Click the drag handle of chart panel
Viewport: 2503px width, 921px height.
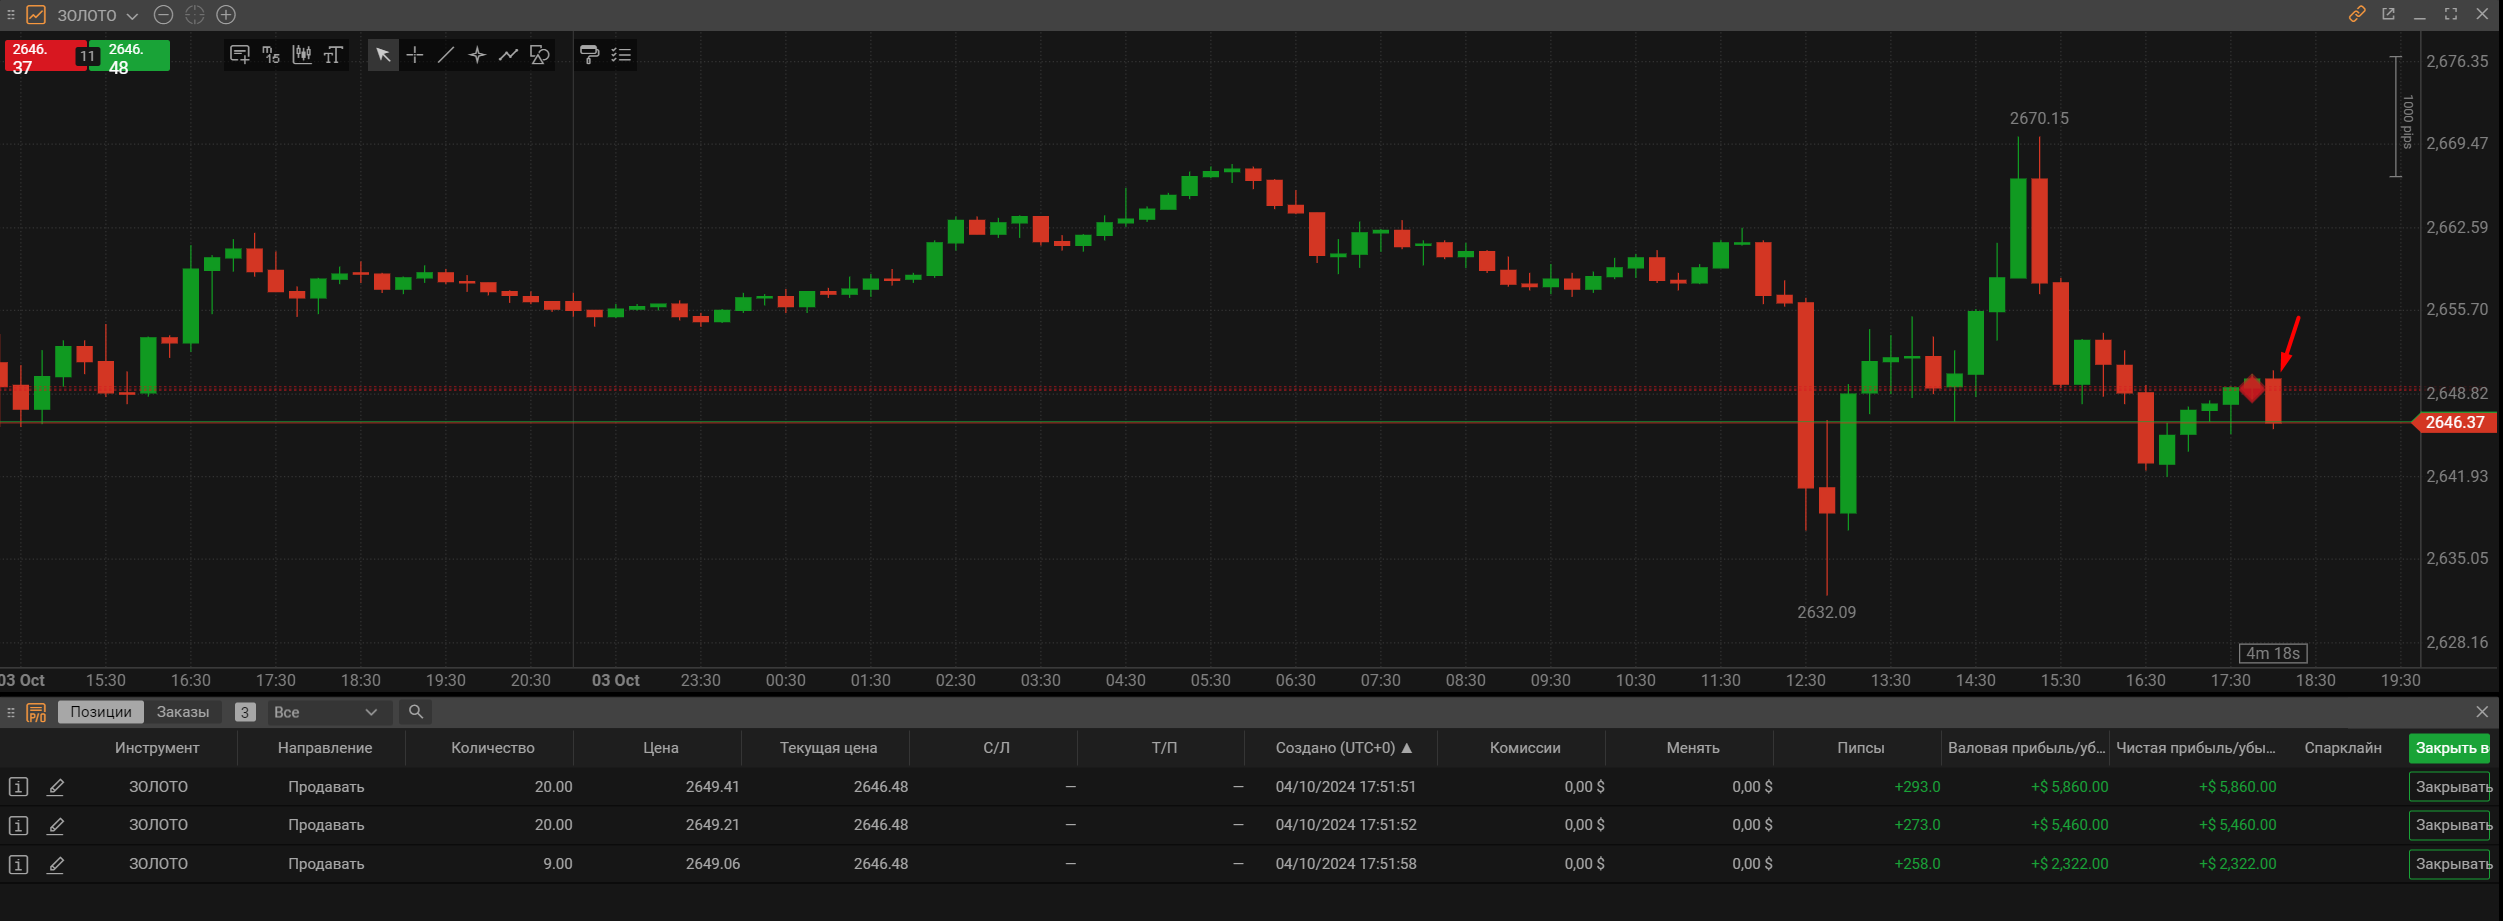click(x=11, y=15)
